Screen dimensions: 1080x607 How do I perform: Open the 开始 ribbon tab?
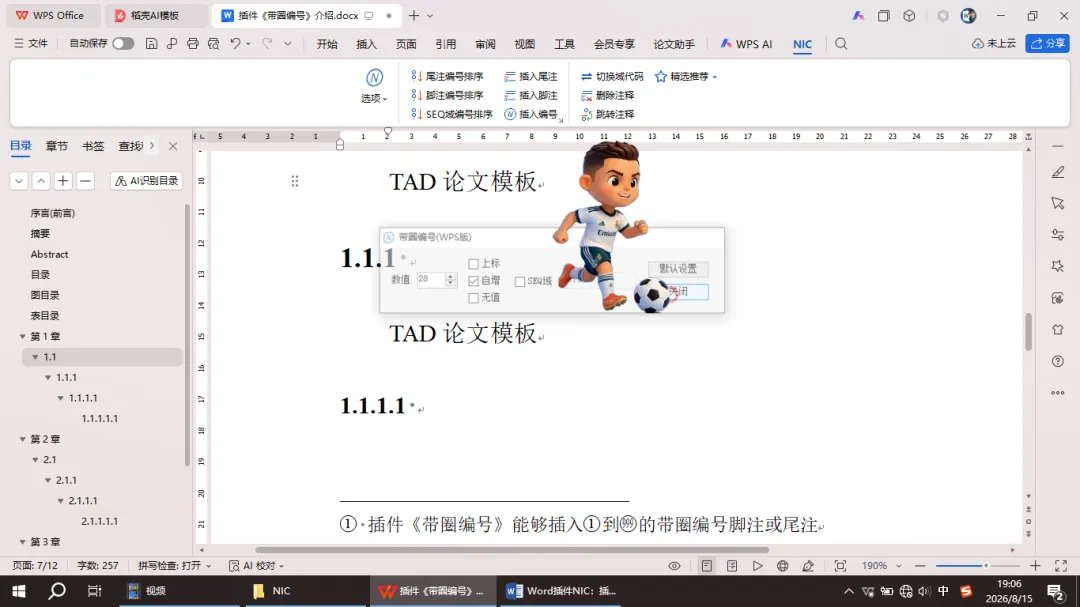click(x=327, y=44)
